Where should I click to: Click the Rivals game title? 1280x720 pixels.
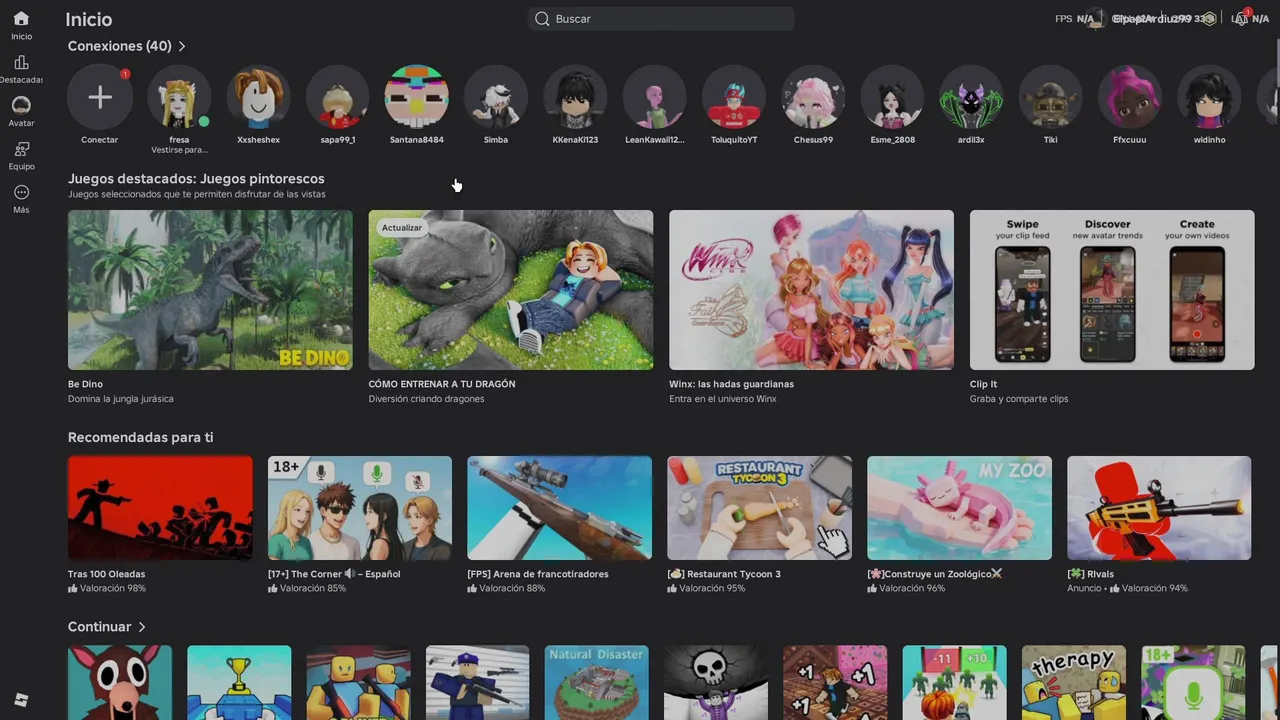point(1090,574)
